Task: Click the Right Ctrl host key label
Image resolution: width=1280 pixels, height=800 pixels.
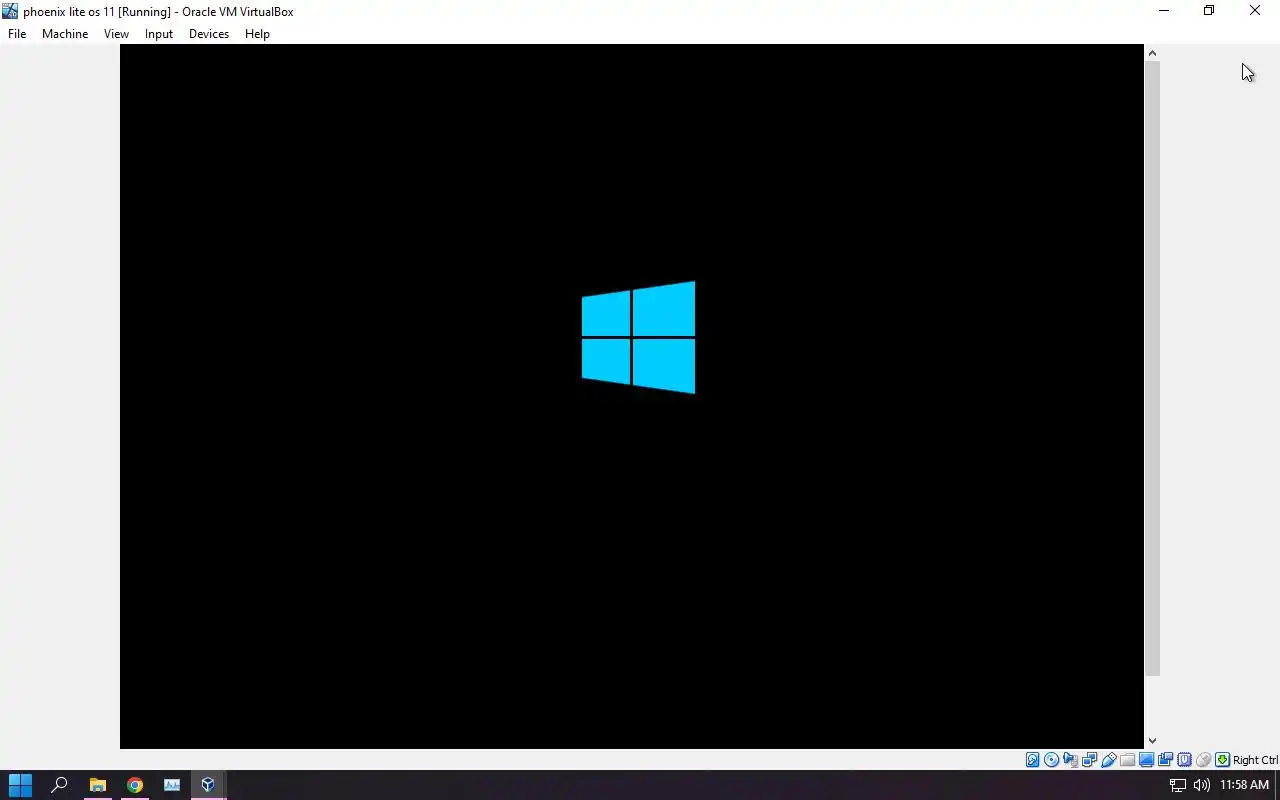Action: click(x=1255, y=760)
